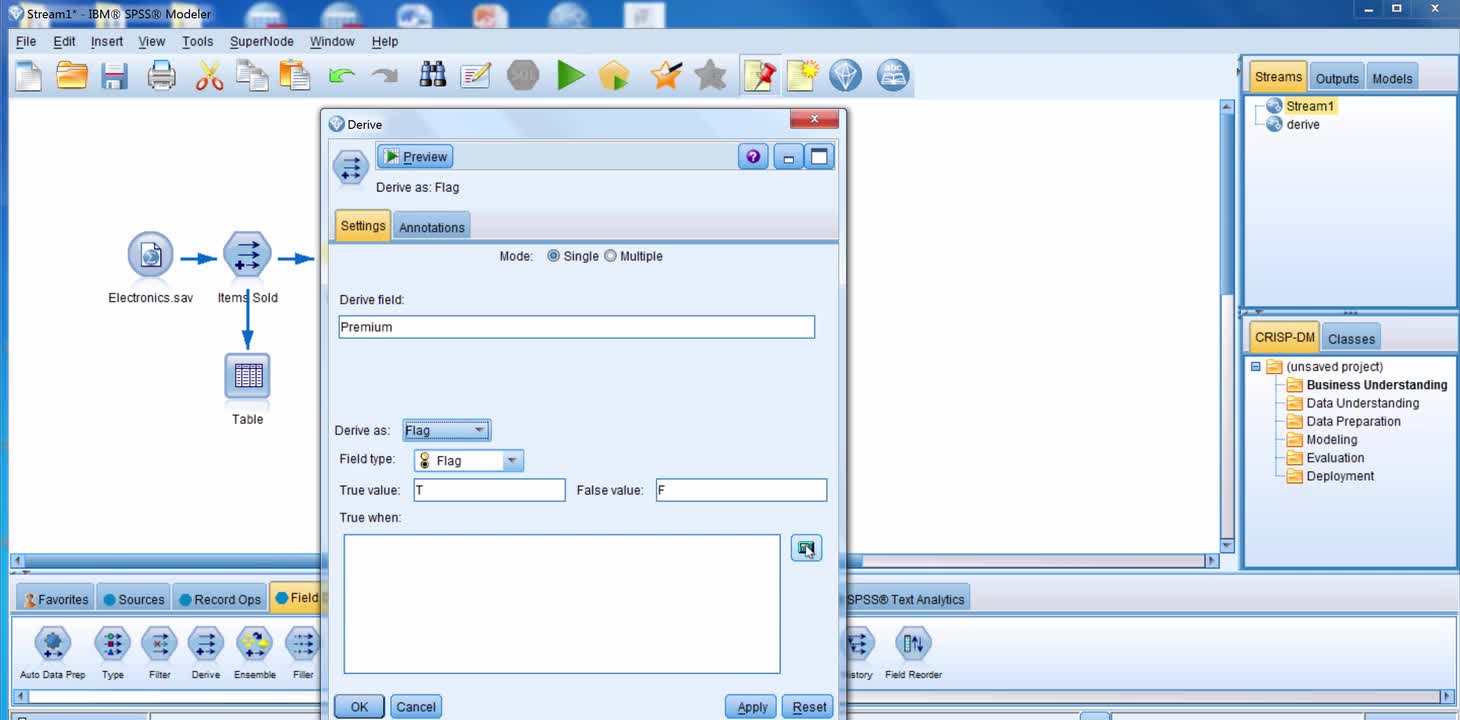Image resolution: width=1460 pixels, height=720 pixels.
Task: Choose the Multiple mode radio button
Action: [x=610, y=256]
